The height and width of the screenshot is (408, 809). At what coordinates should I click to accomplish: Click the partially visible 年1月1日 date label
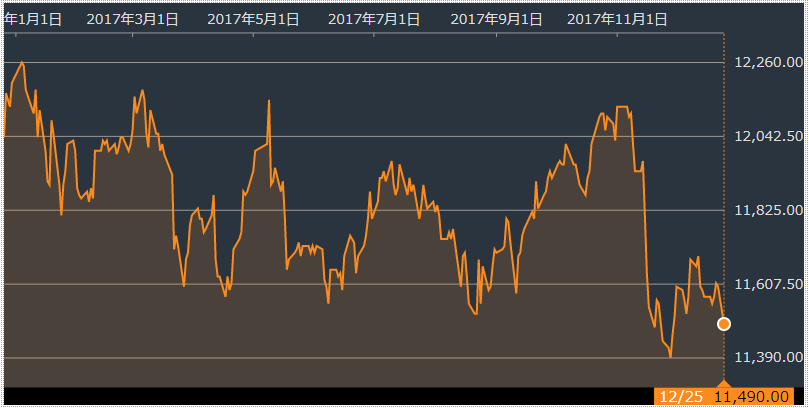coord(33,20)
